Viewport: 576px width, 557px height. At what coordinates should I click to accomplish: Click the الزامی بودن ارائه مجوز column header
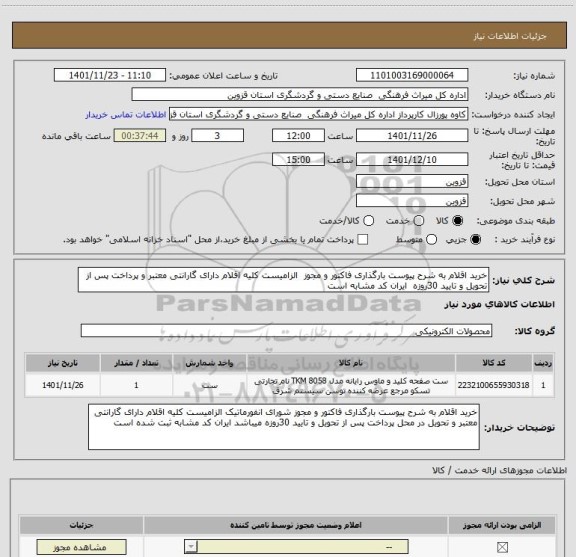click(502, 525)
